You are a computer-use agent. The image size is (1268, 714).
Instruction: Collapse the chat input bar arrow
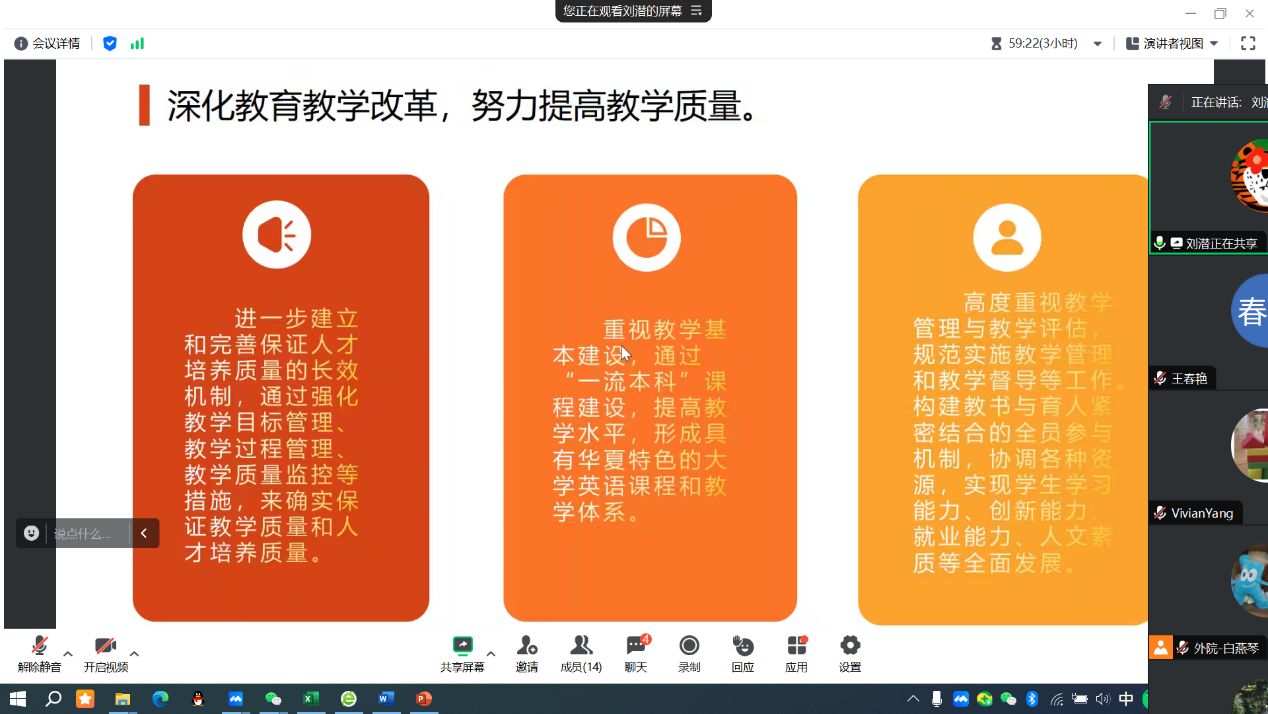(144, 533)
